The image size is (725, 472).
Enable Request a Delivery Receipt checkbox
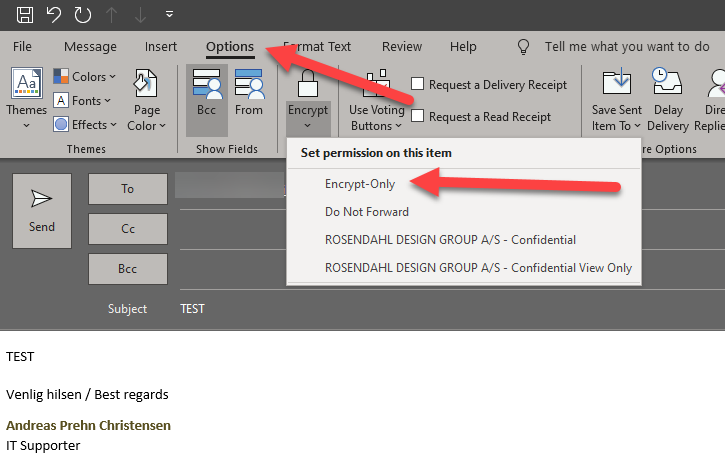coord(418,85)
